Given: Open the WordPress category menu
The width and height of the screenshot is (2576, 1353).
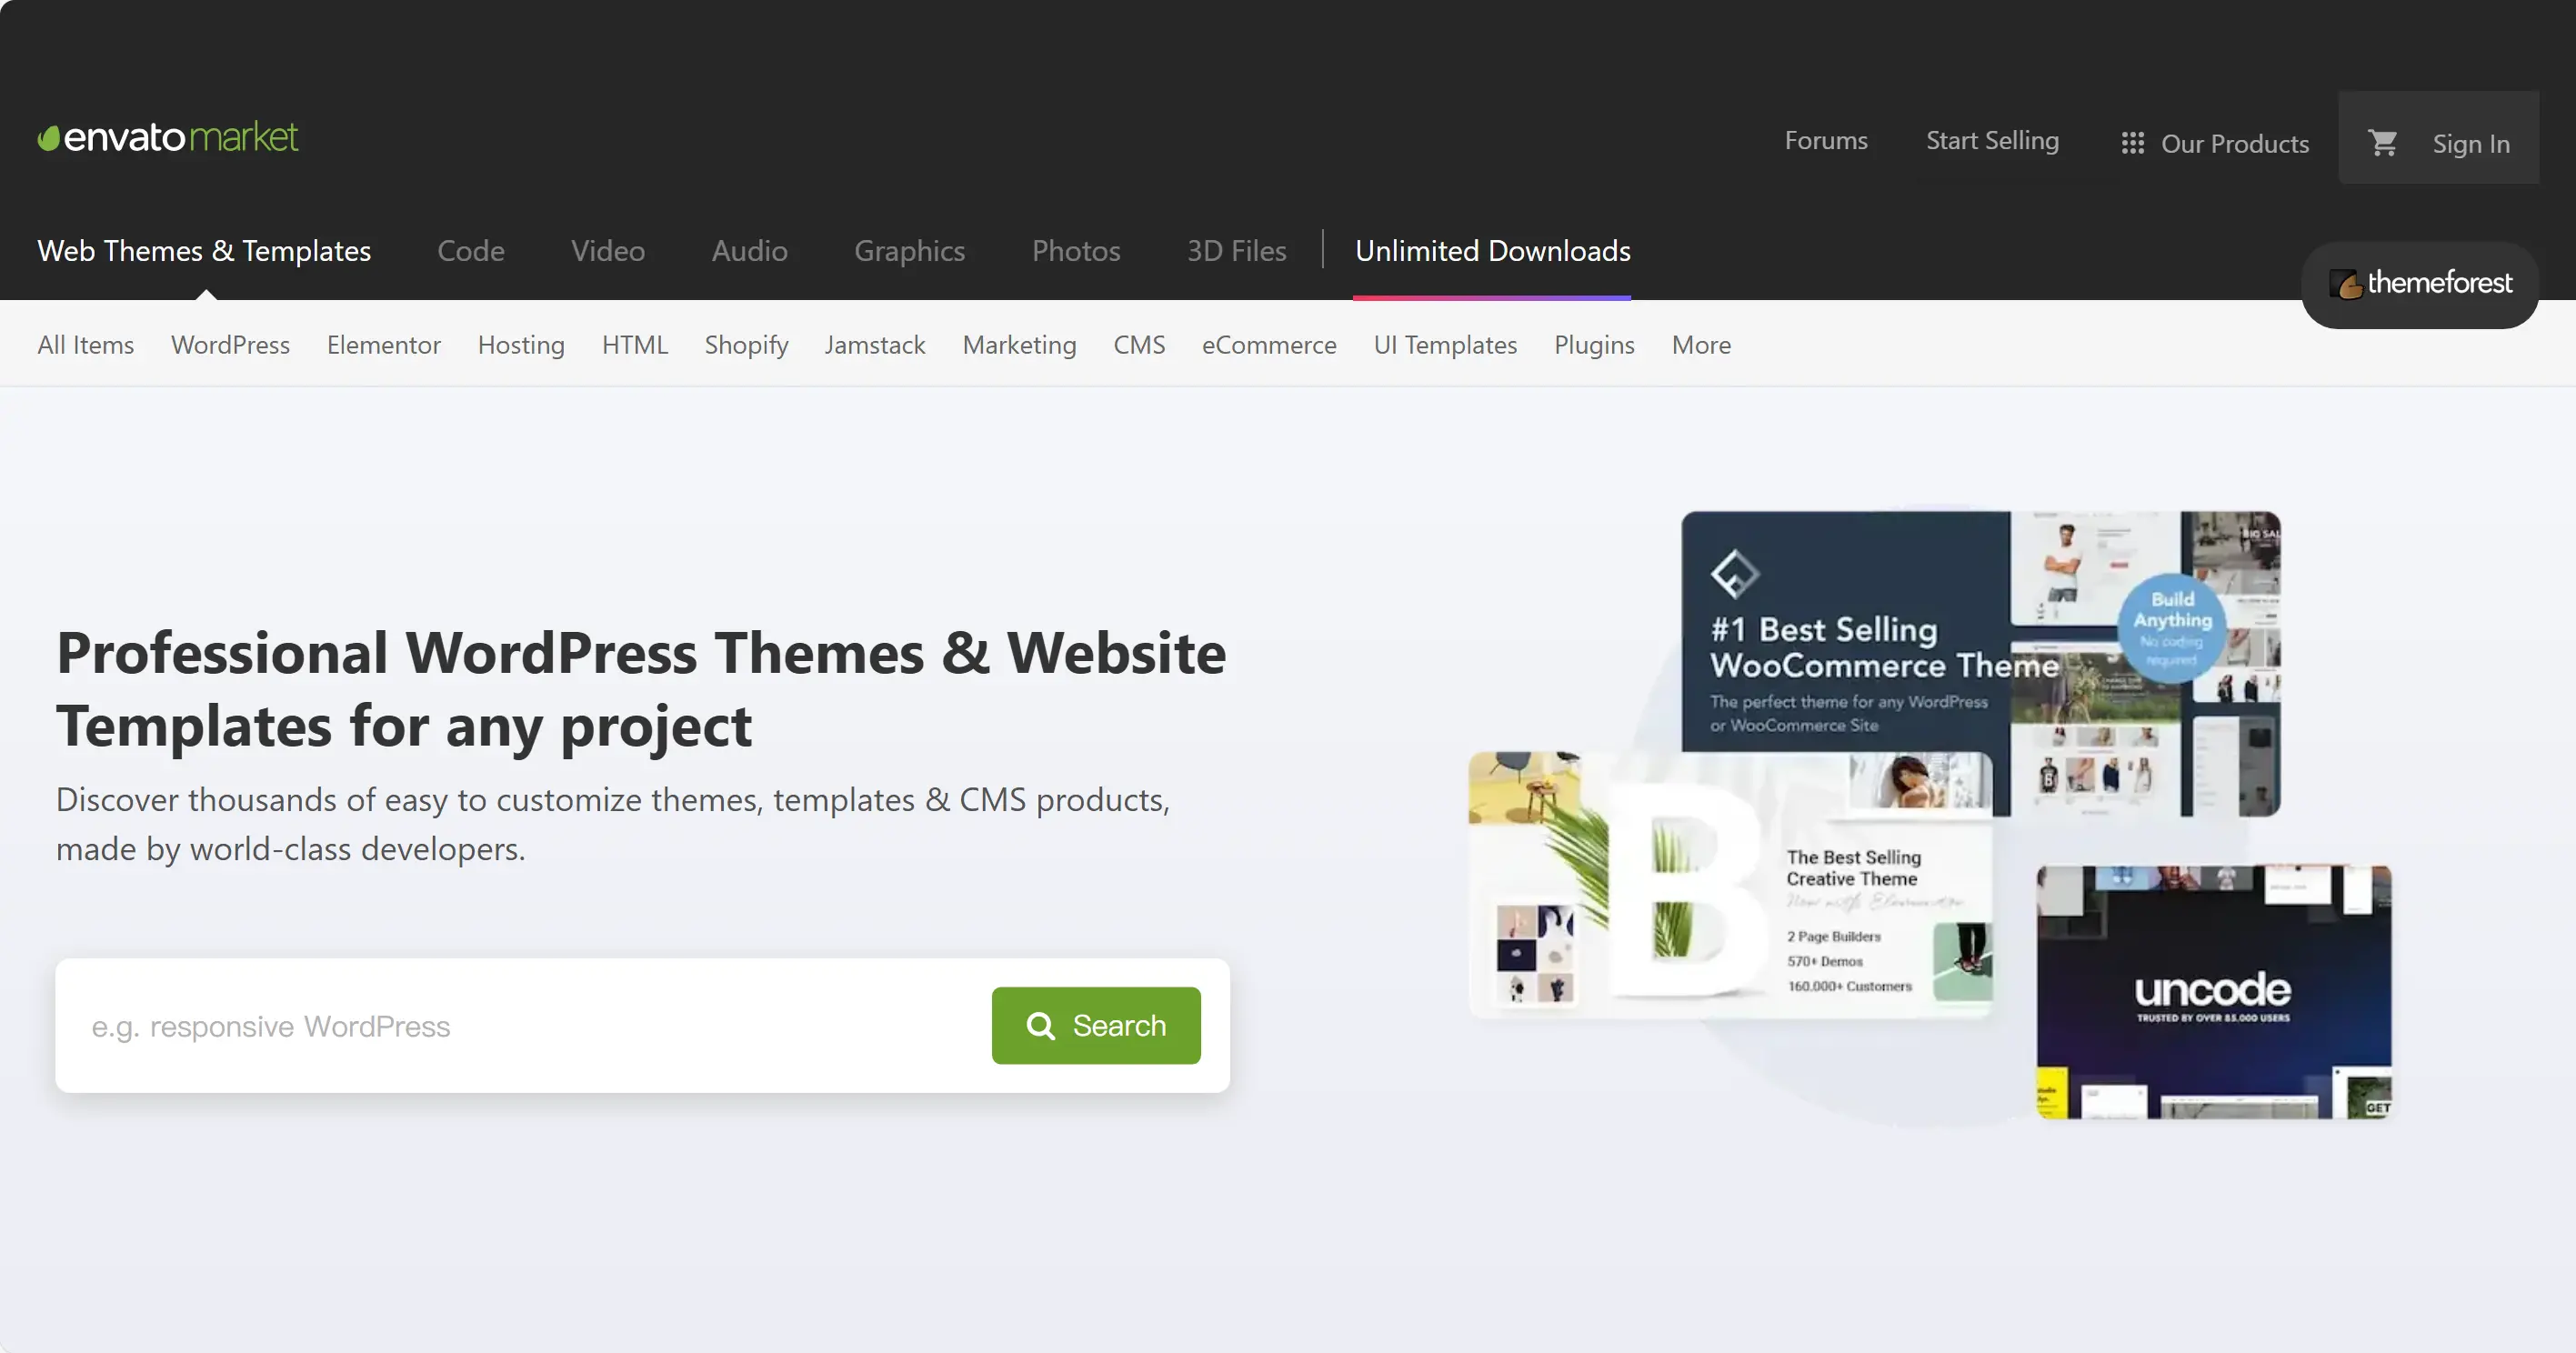Looking at the screenshot, I should click(230, 345).
